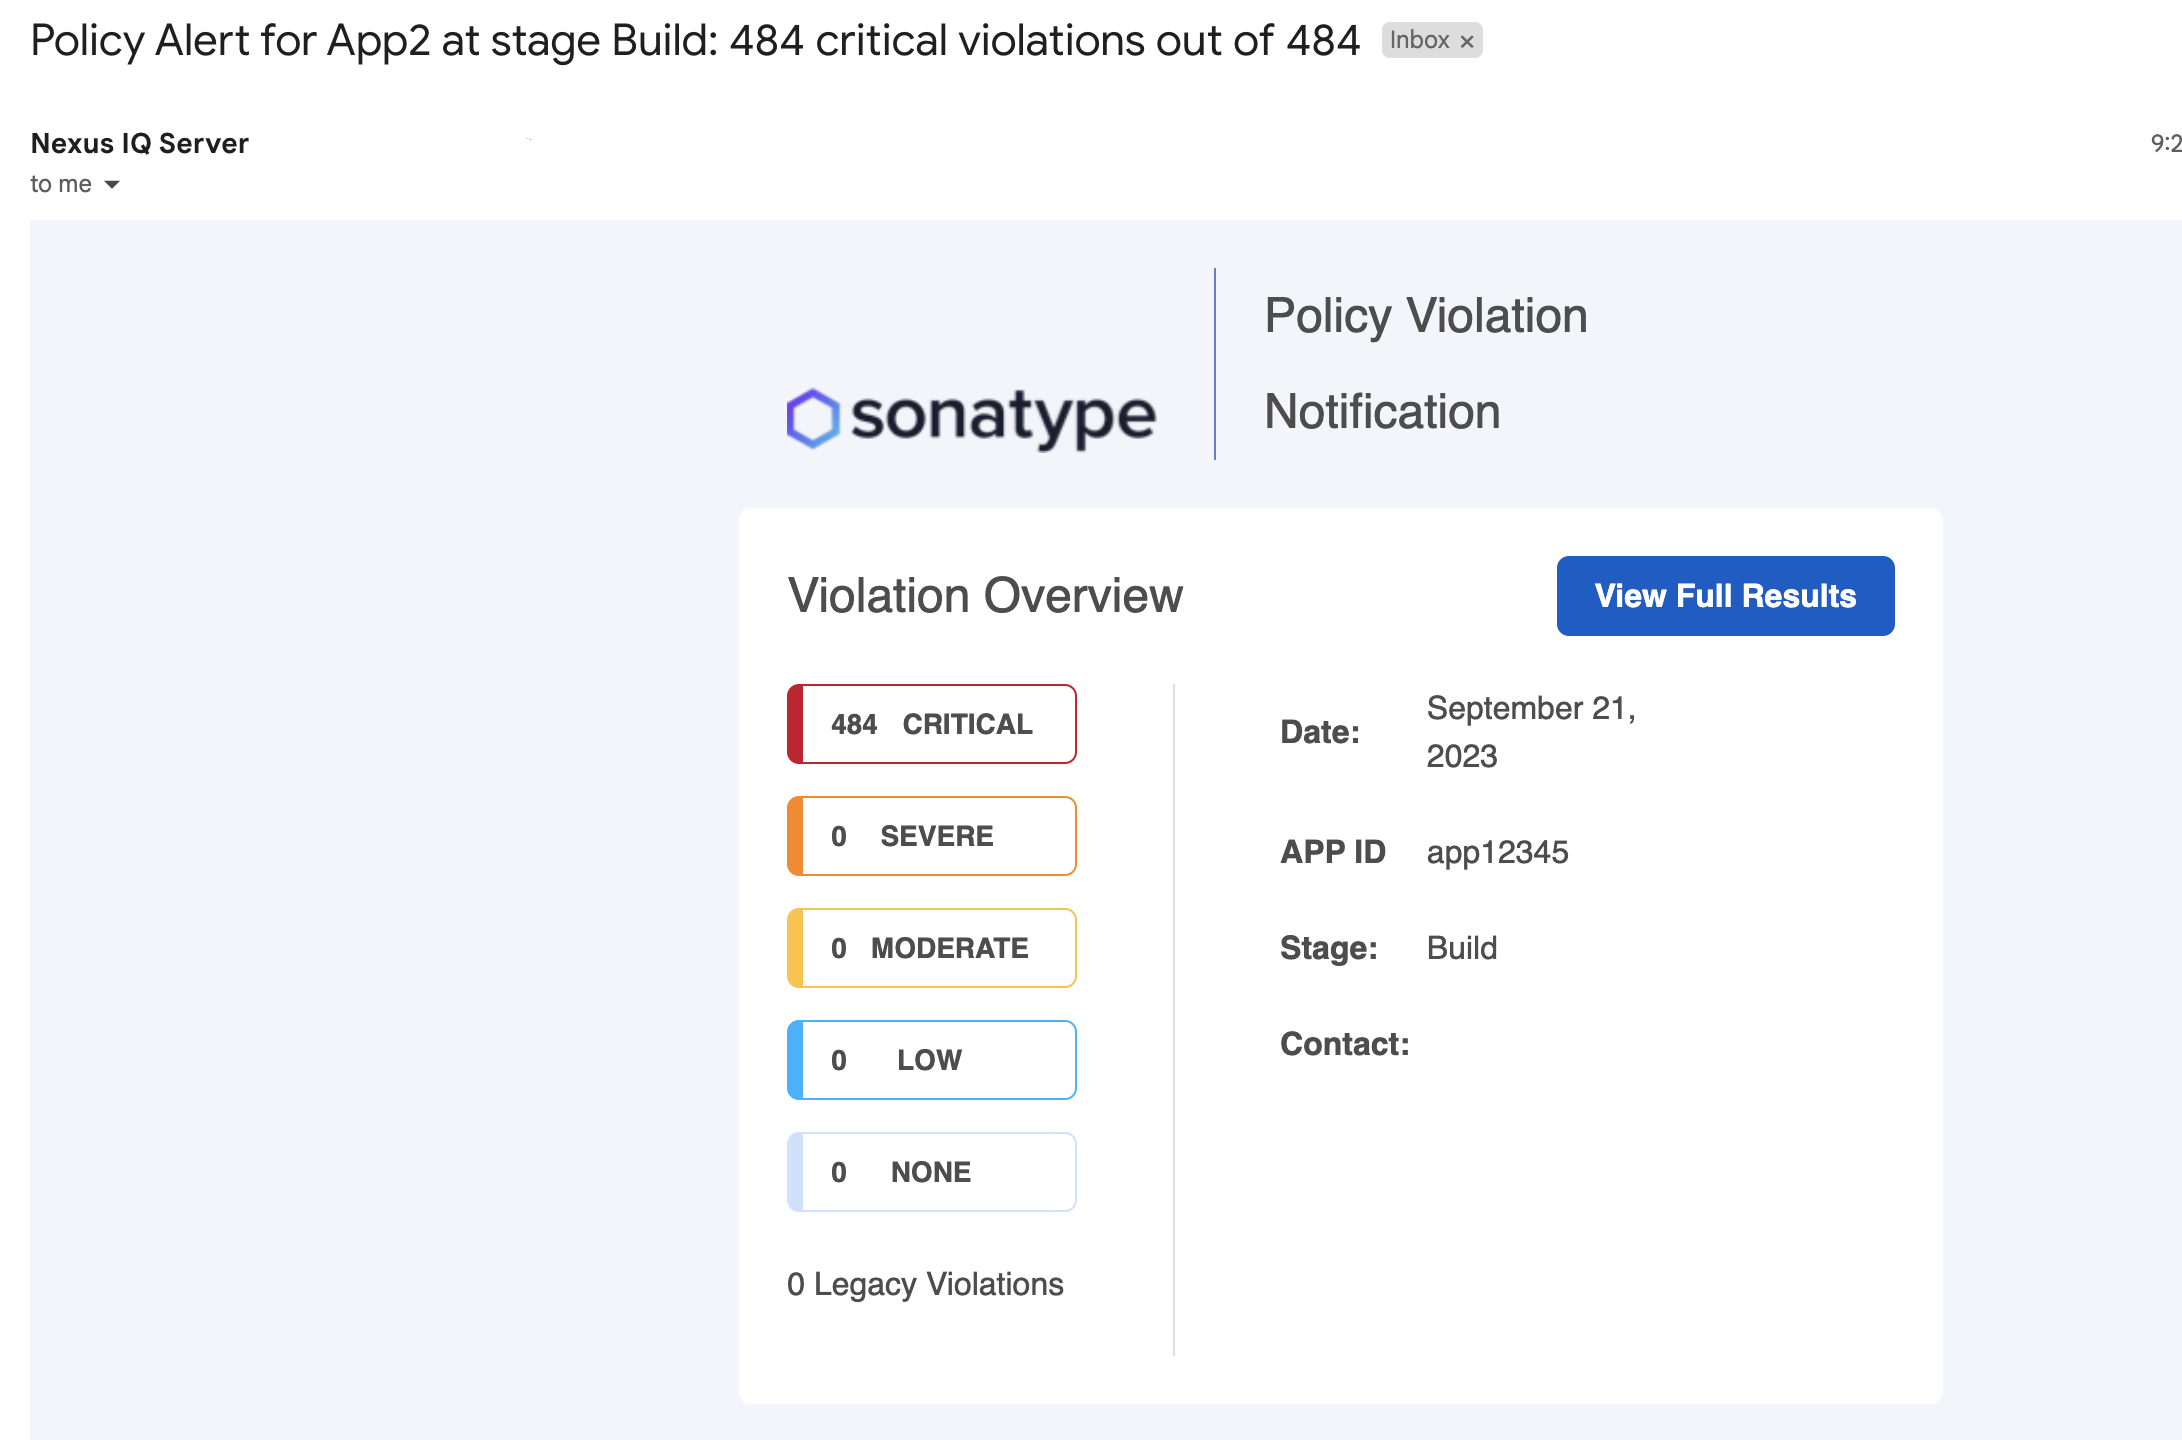
Task: Click the Policy Violation Notification title
Action: (x=1425, y=364)
